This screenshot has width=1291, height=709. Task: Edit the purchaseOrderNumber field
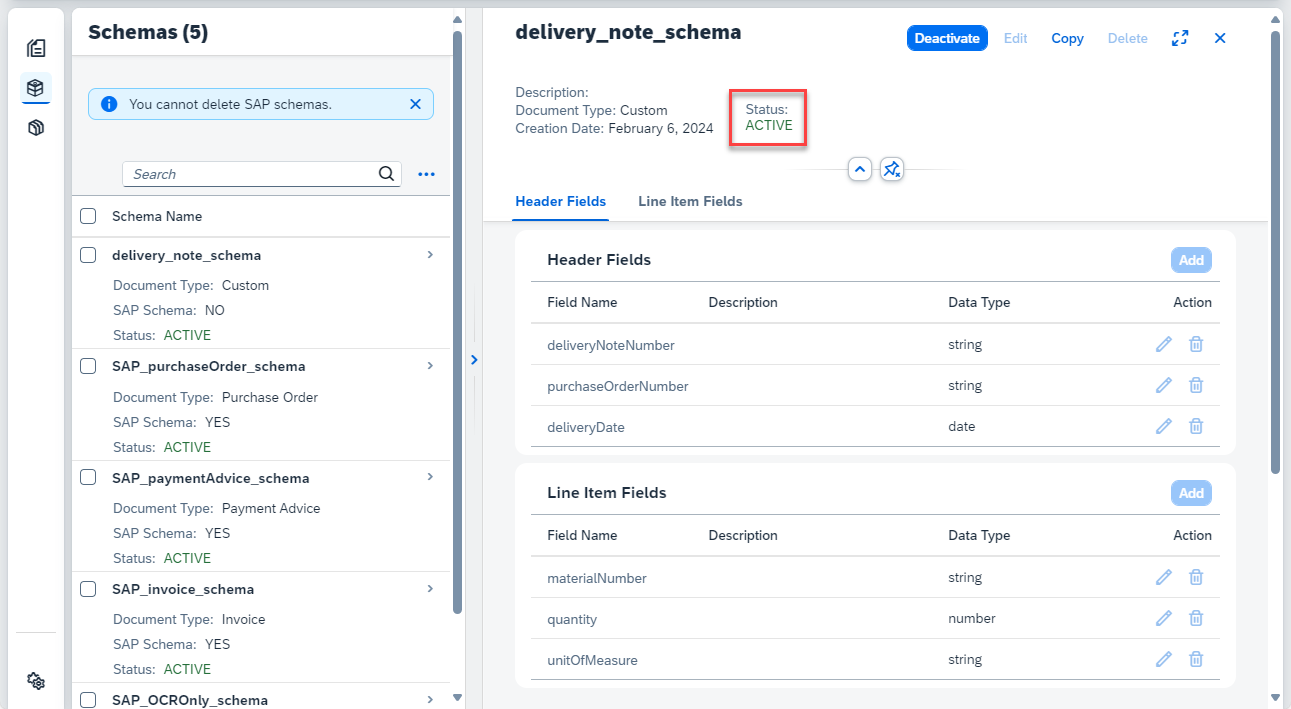click(1163, 385)
